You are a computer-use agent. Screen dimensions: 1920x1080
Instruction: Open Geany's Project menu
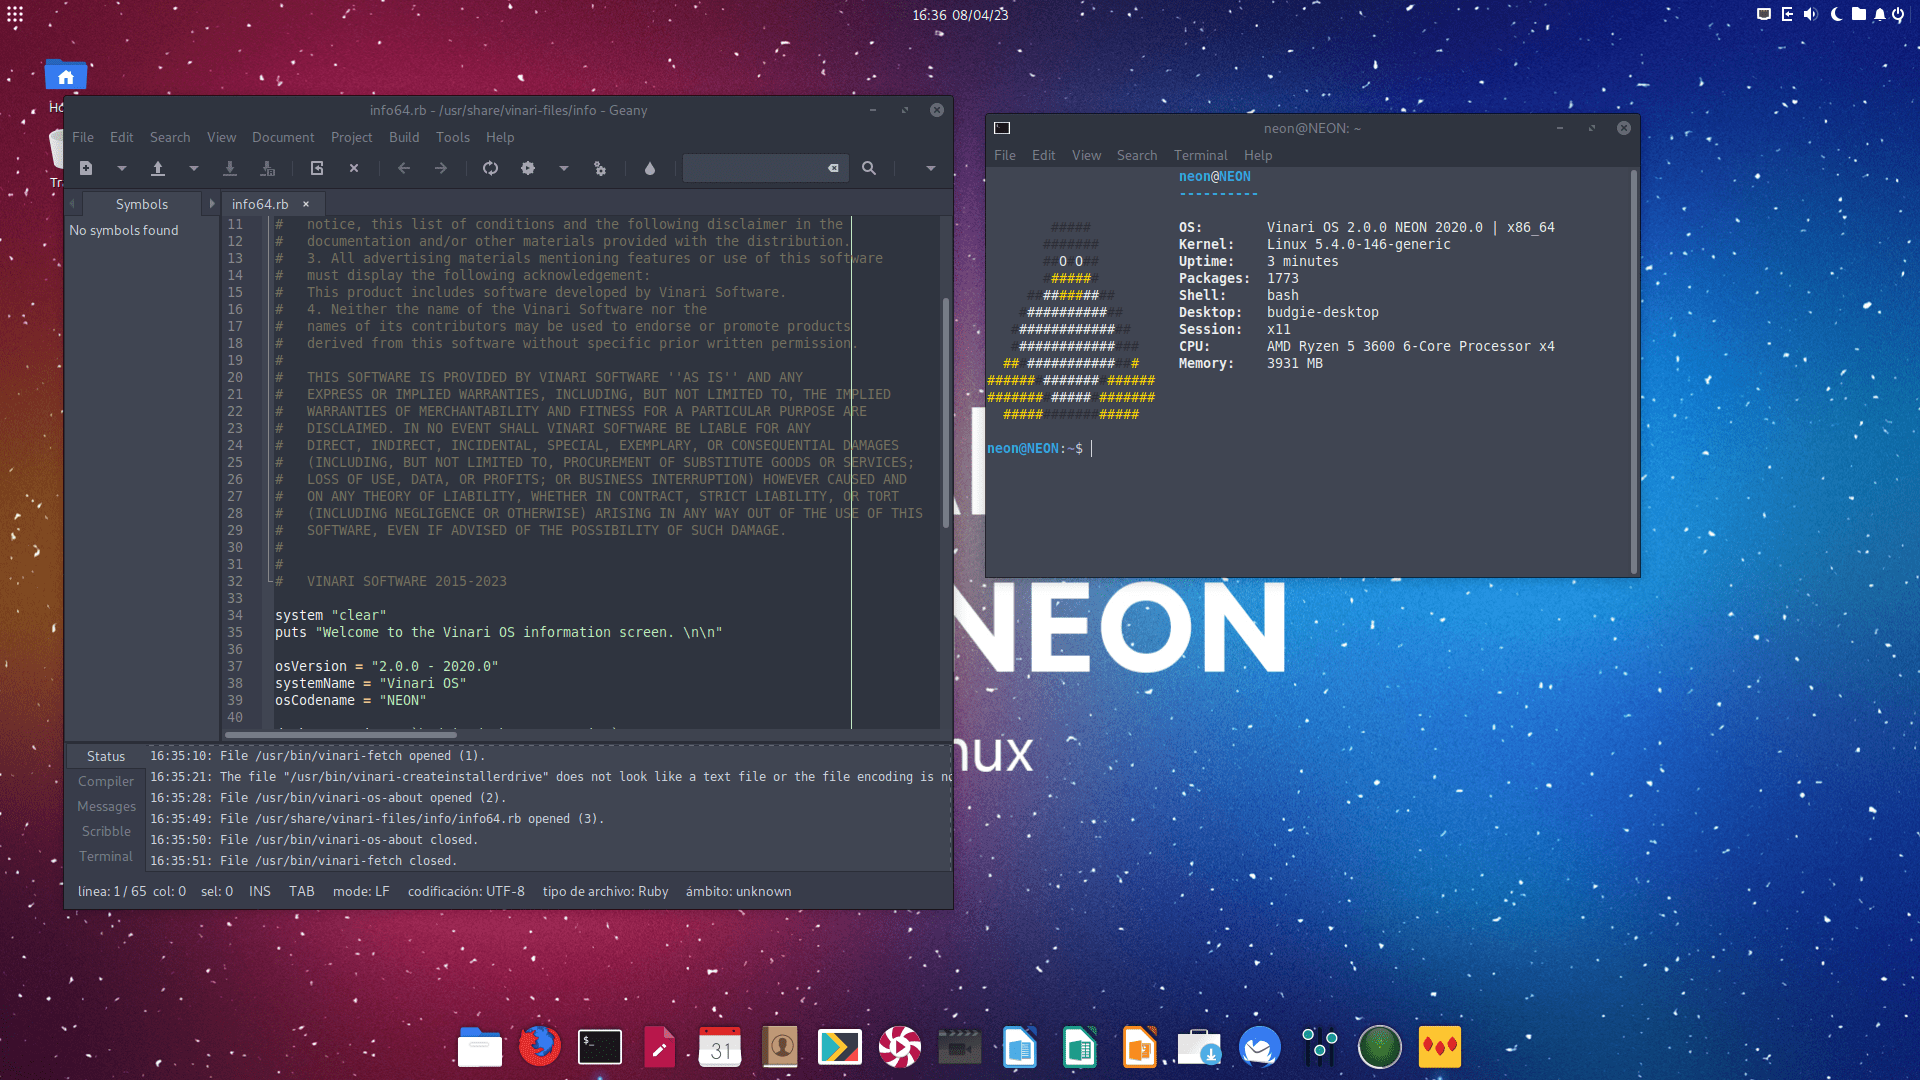(351, 137)
